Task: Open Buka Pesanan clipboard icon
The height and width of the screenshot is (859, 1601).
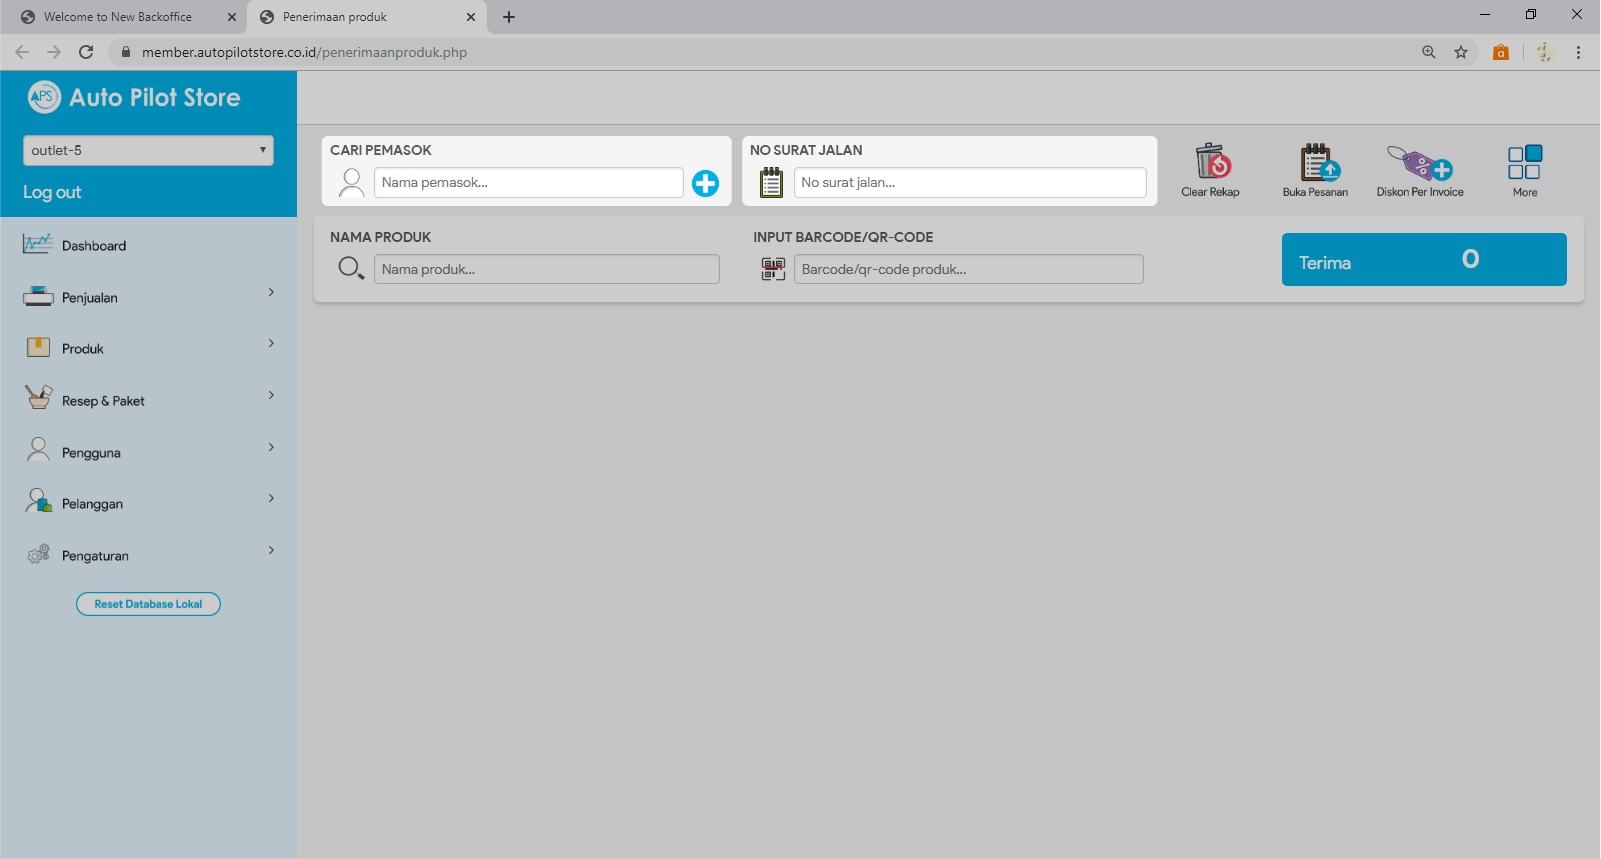Action: 1316,162
